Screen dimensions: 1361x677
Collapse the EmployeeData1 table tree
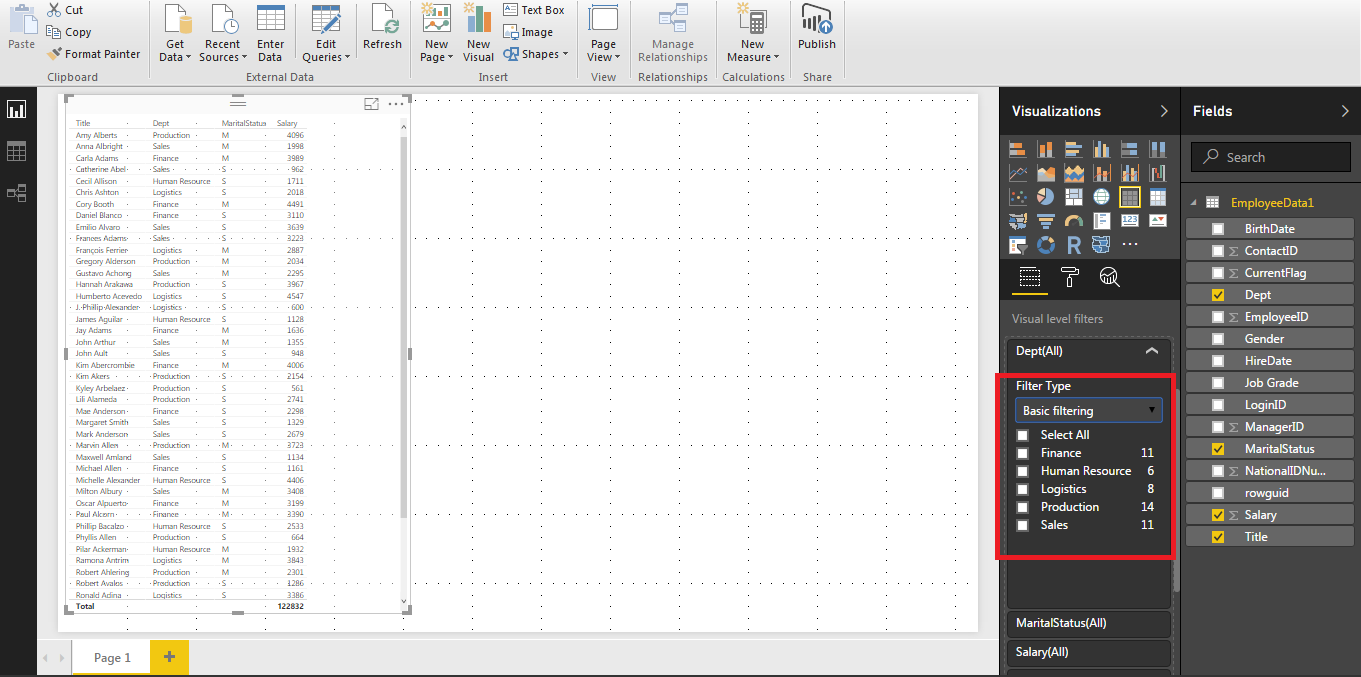pos(1192,202)
